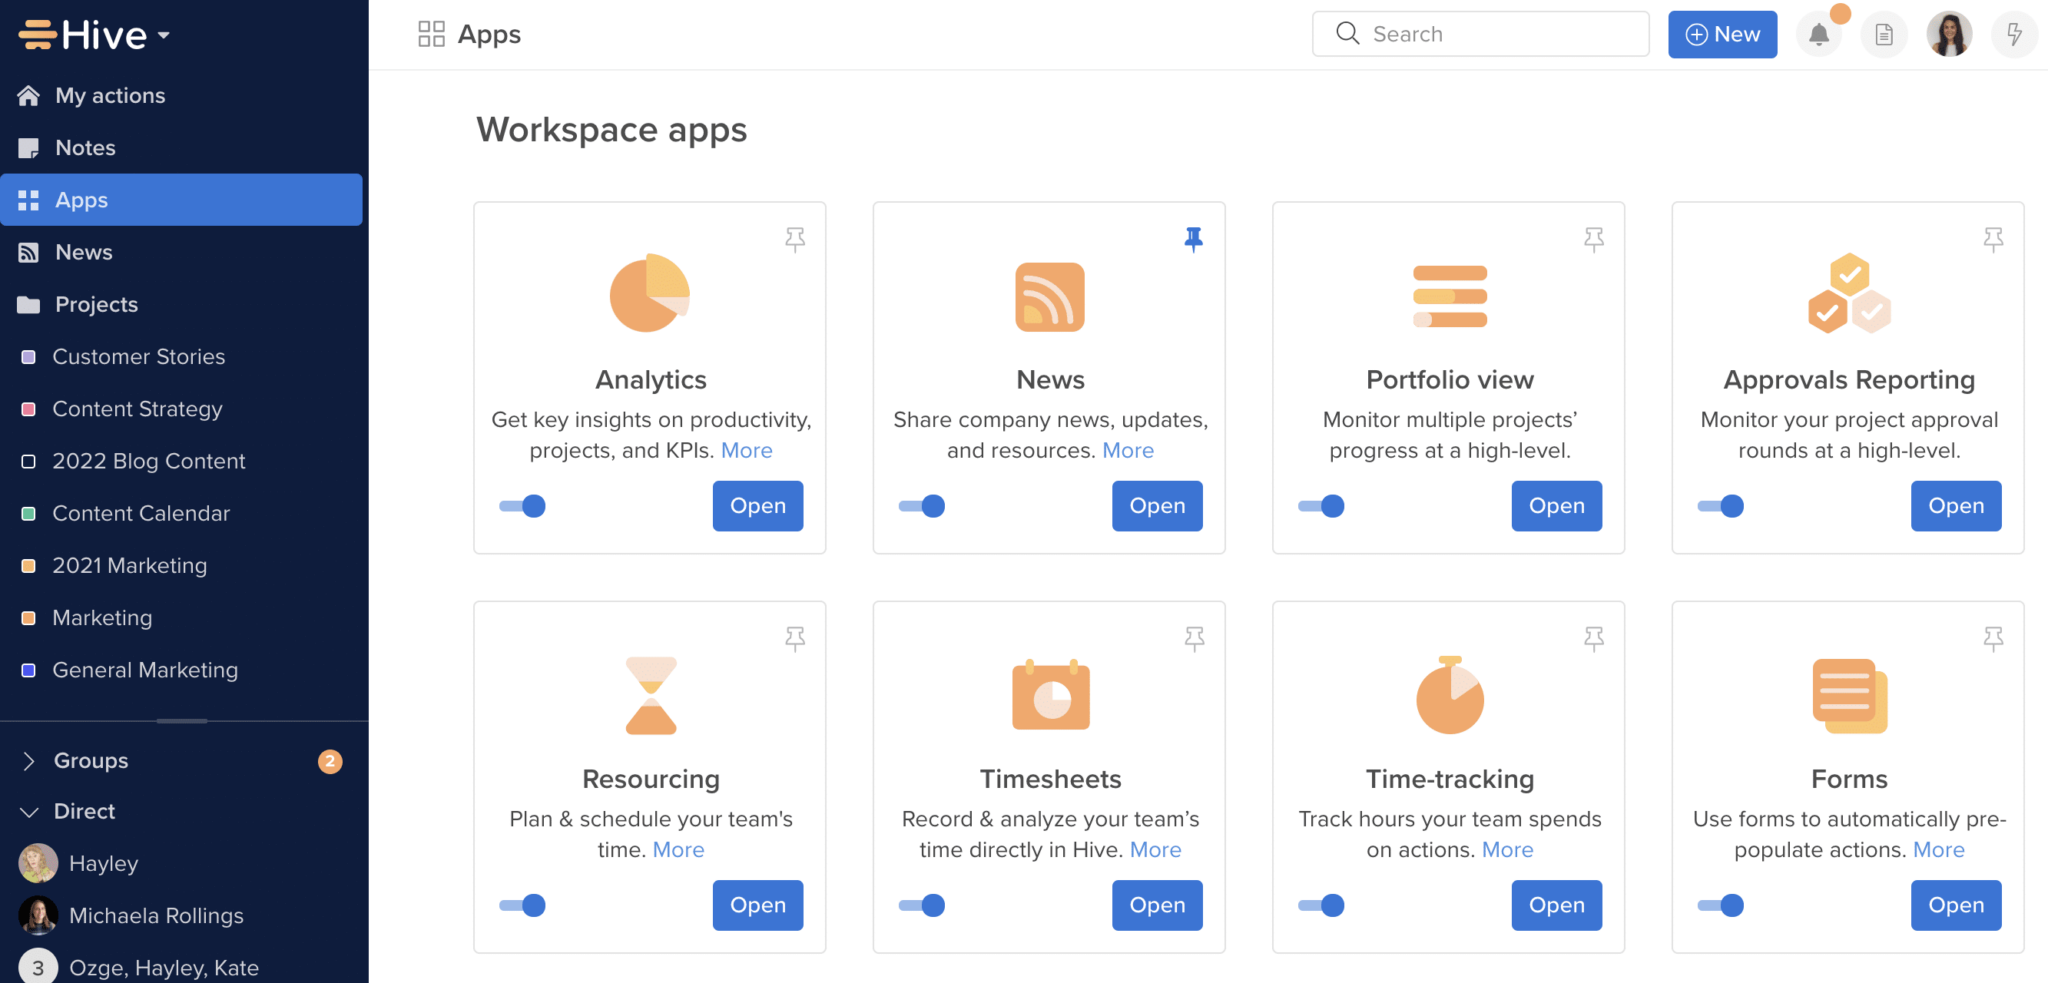Select the Portfolio view icon
This screenshot has width=2048, height=983.
pos(1449,296)
